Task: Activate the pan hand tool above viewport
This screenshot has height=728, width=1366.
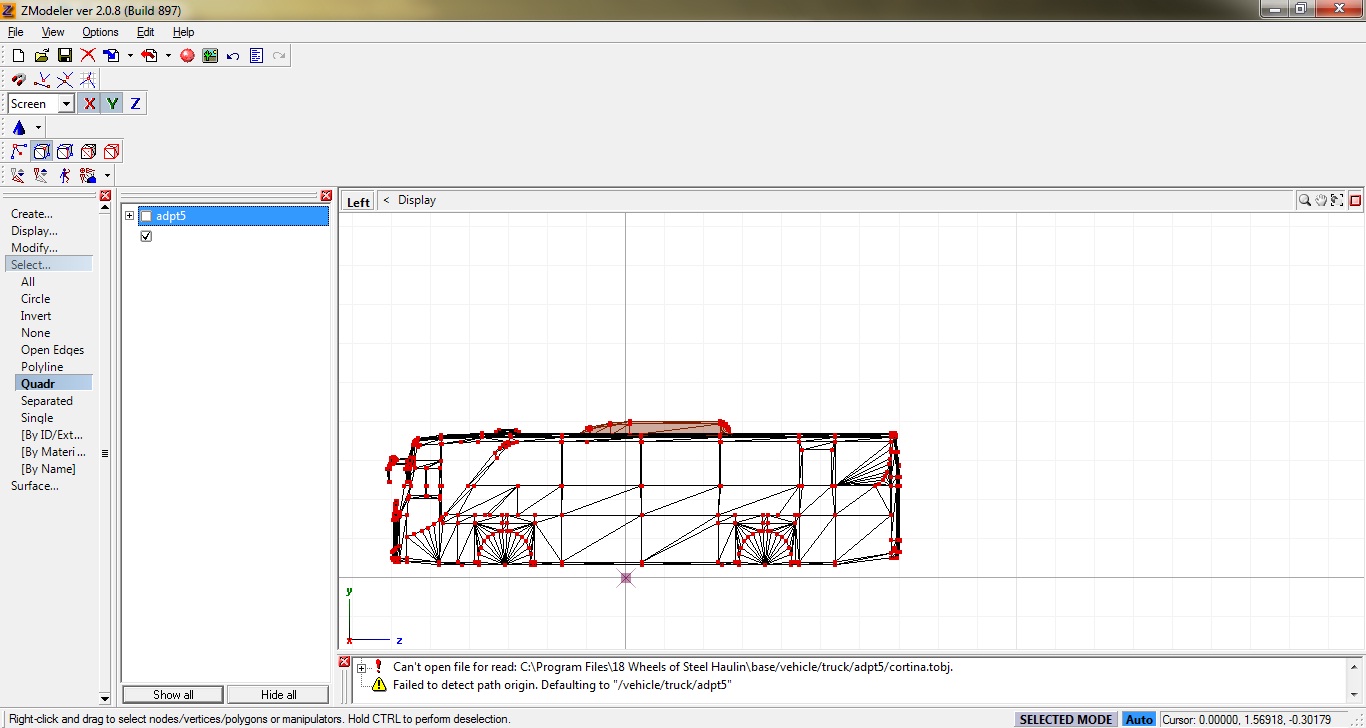Action: point(1320,200)
